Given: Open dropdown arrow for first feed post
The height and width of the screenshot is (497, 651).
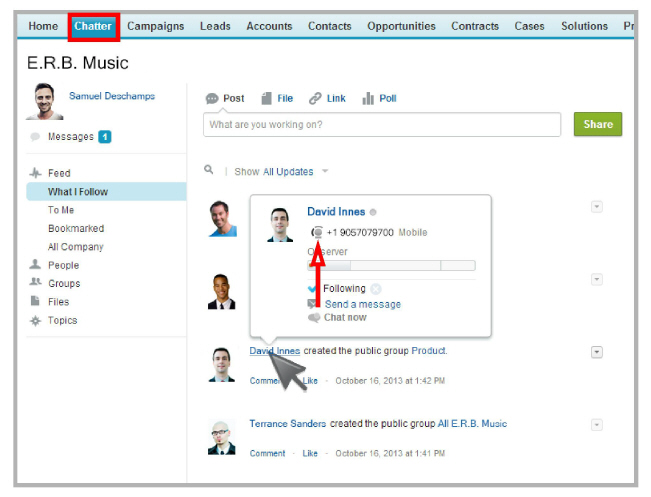Looking at the screenshot, I should tap(597, 207).
